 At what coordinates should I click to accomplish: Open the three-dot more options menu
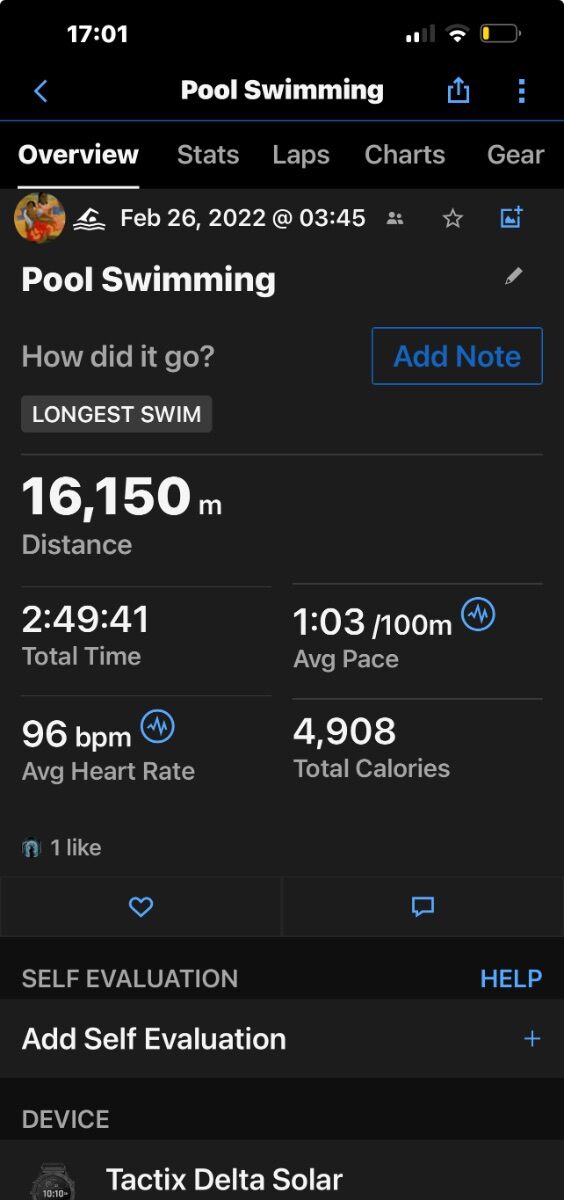[521, 91]
